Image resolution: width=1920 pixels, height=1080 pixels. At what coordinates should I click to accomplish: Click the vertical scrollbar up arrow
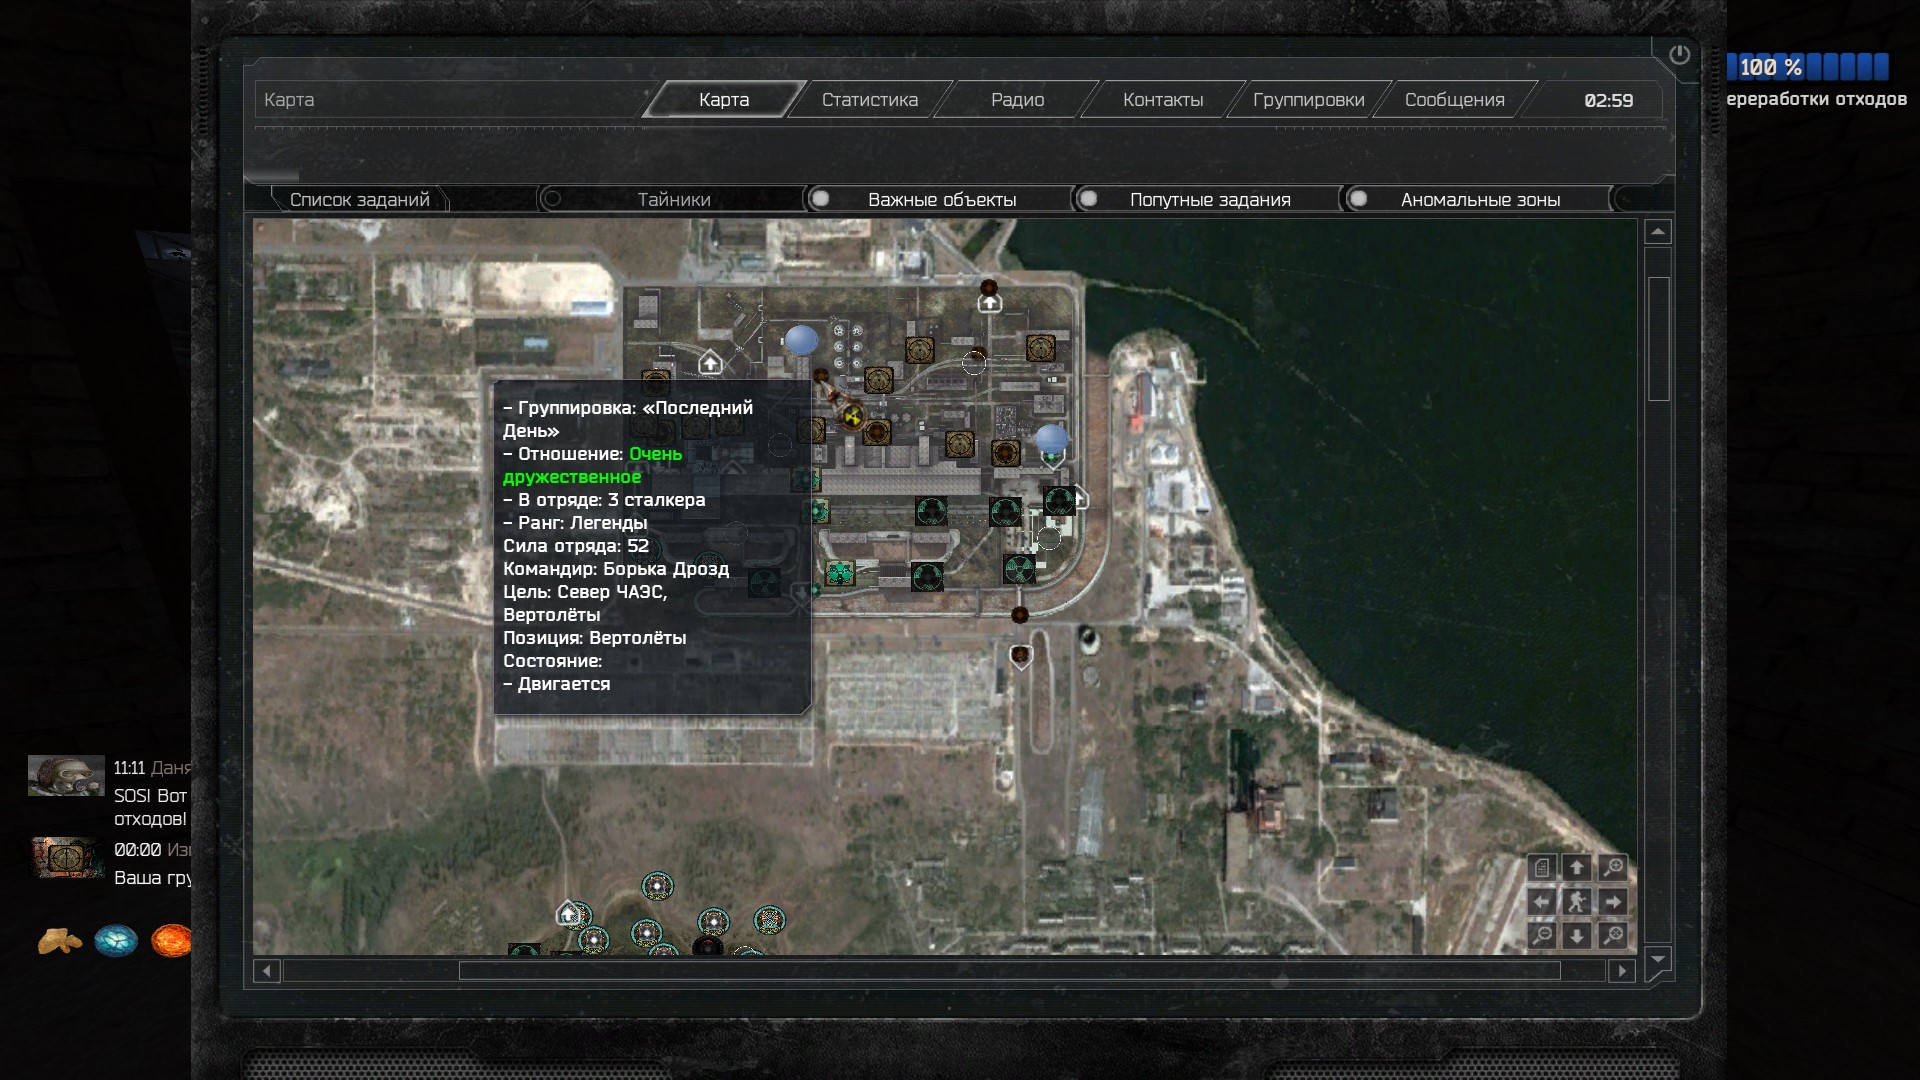[x=1658, y=232]
